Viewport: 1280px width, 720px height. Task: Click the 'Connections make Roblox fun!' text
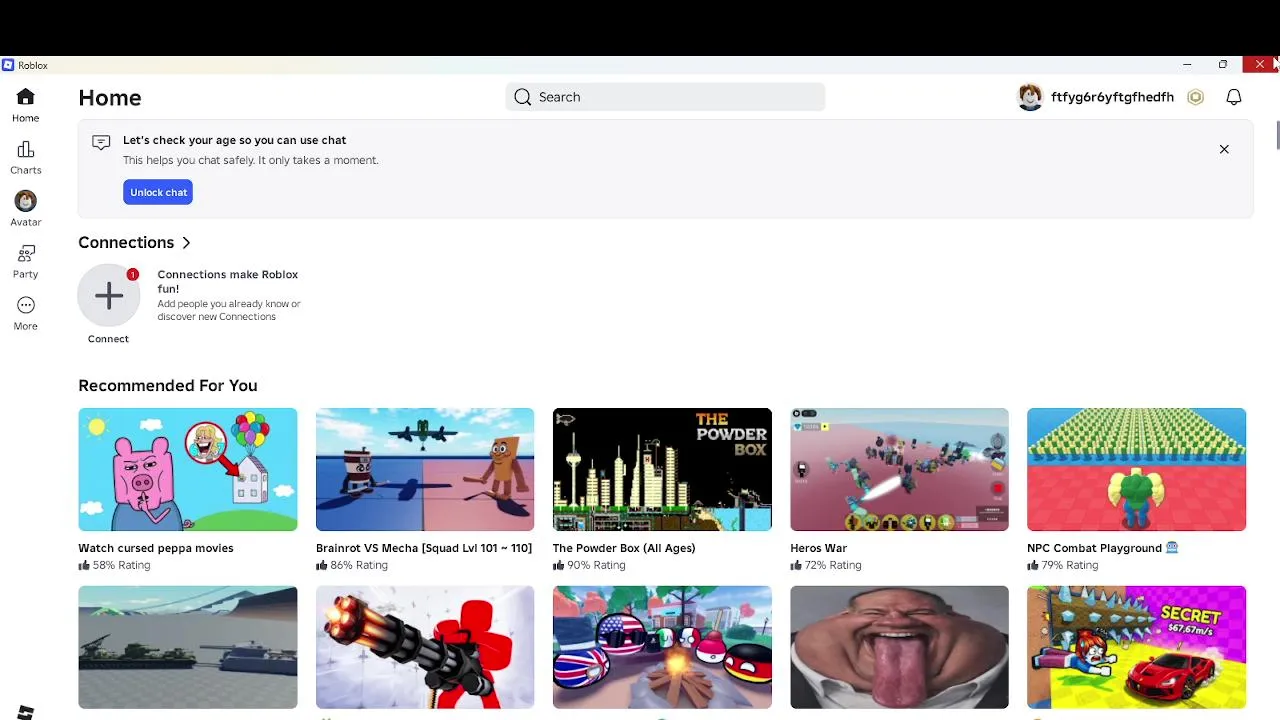227,281
